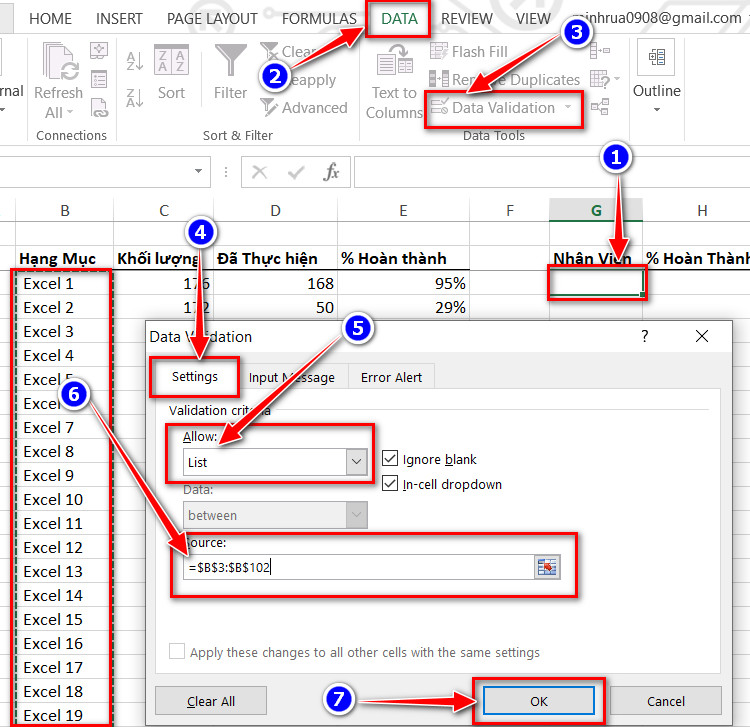Switch to the Input Message tab

pyautogui.click(x=292, y=377)
